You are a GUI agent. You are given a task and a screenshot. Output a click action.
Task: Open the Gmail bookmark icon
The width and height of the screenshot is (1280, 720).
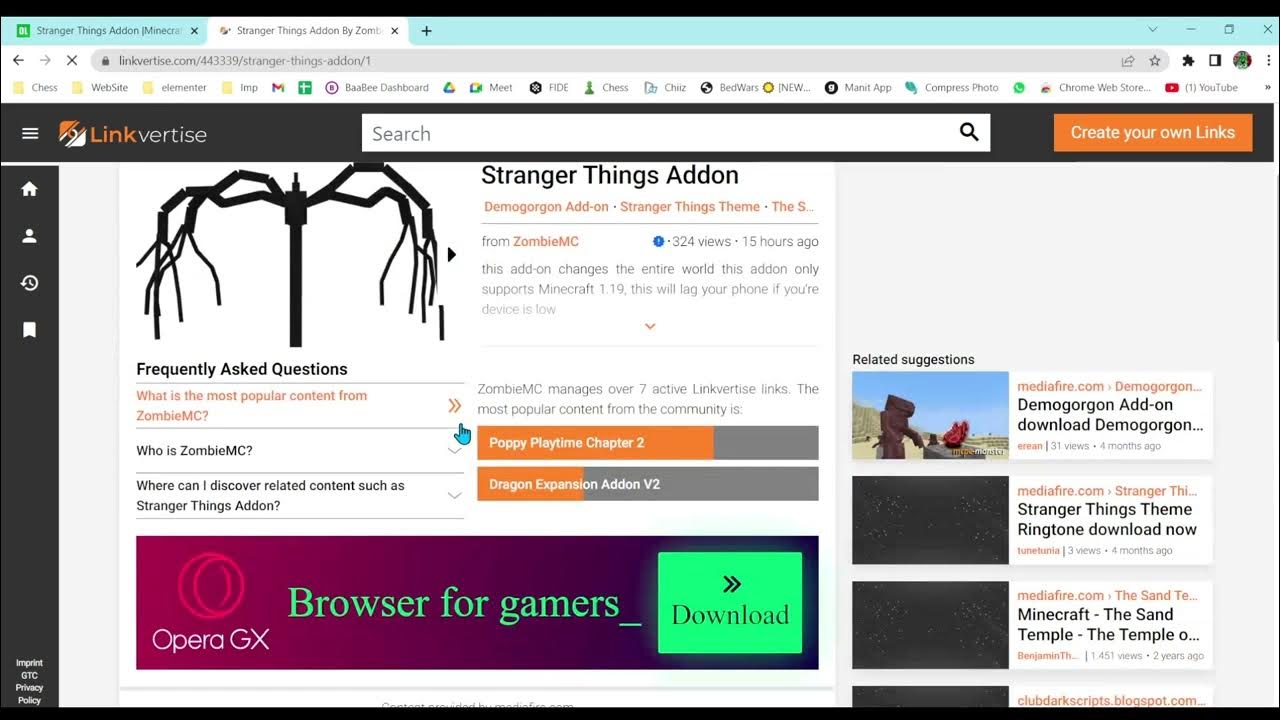(x=278, y=87)
